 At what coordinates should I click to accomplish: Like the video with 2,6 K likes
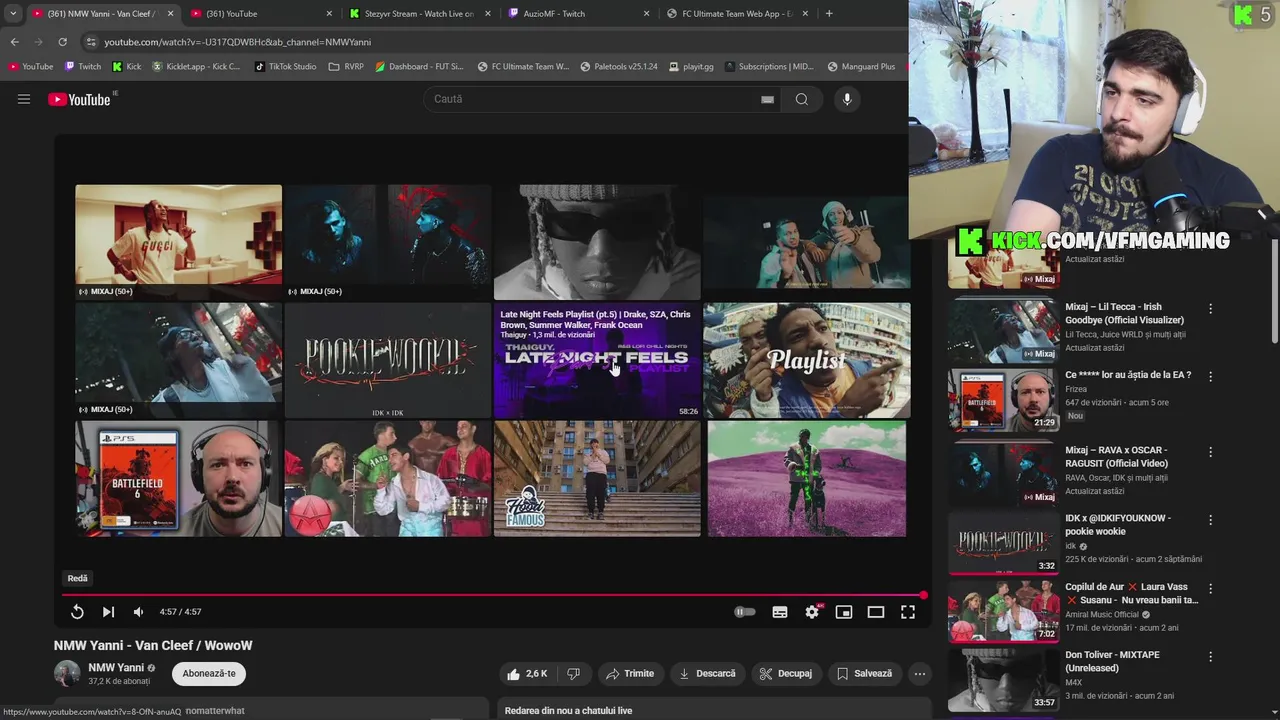(x=527, y=674)
